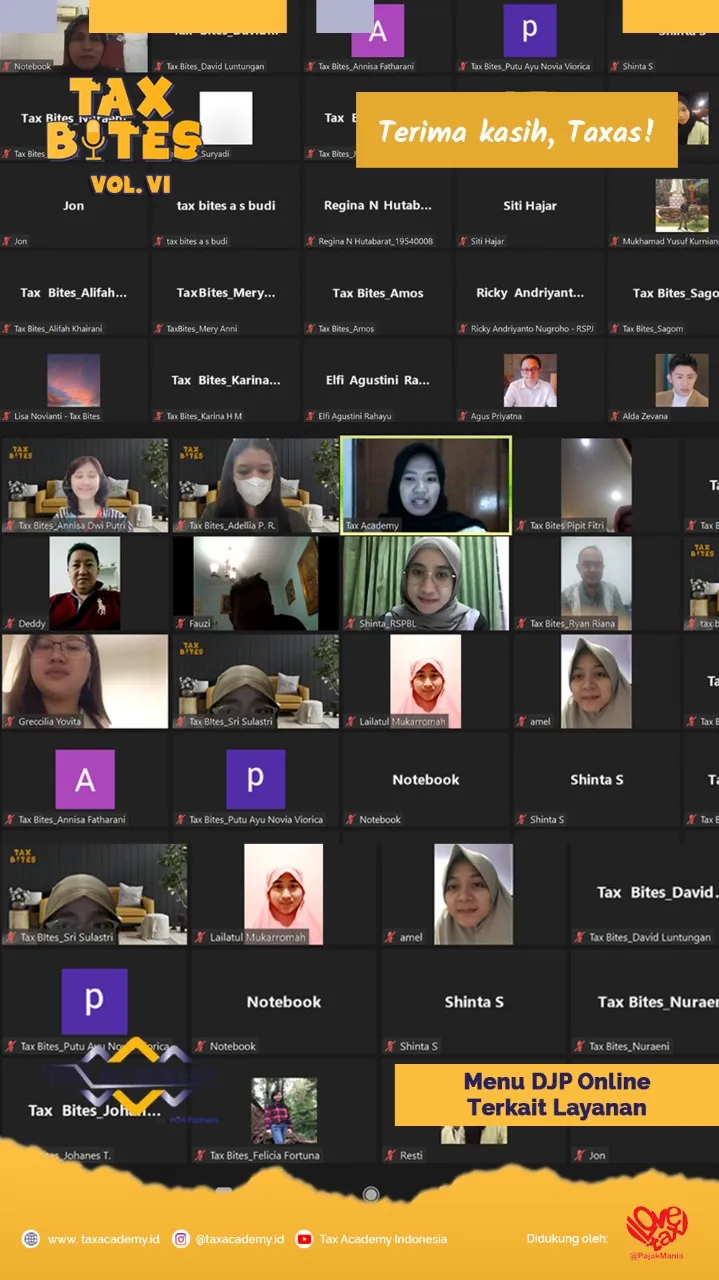This screenshot has width=719, height=1280.
Task: Click the muted mic icon beside Fauzi
Action: [181, 623]
